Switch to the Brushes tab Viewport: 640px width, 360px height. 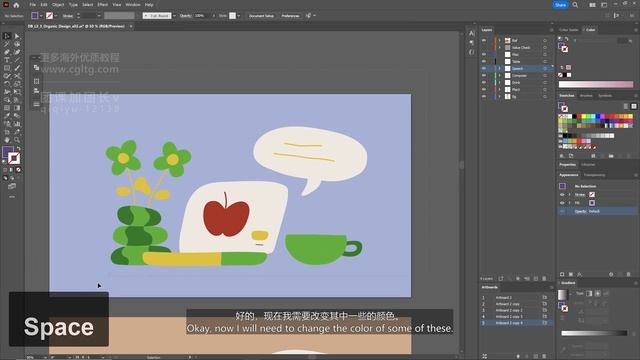[586, 96]
